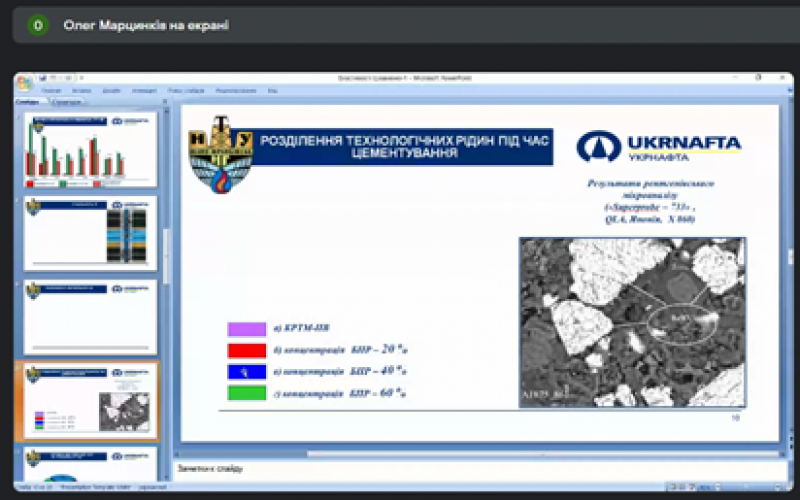
Task: Open the round Office button menu
Action: pyautogui.click(x=24, y=82)
